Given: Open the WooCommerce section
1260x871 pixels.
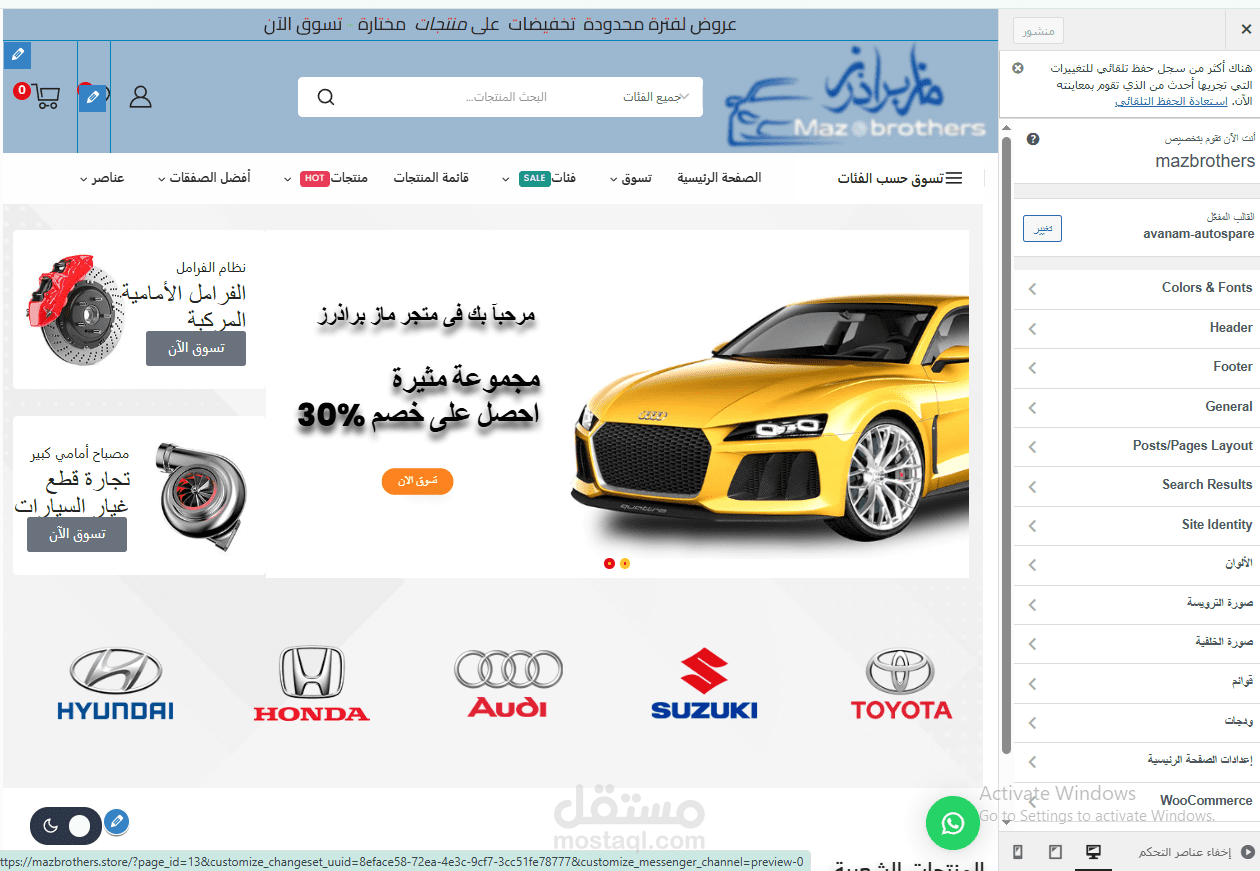Looking at the screenshot, I should click(1136, 801).
